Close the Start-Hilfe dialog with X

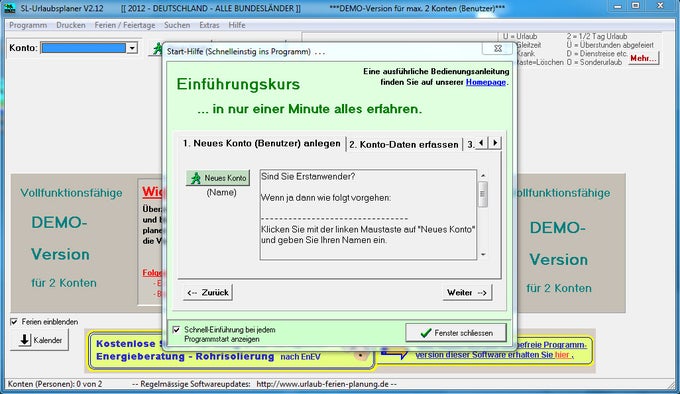pyautogui.click(x=498, y=49)
